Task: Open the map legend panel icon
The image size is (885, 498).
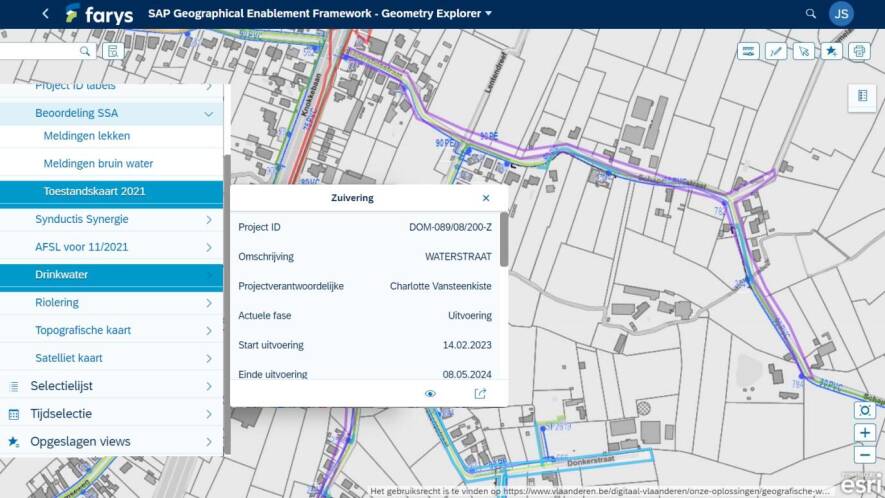Action: (x=861, y=96)
